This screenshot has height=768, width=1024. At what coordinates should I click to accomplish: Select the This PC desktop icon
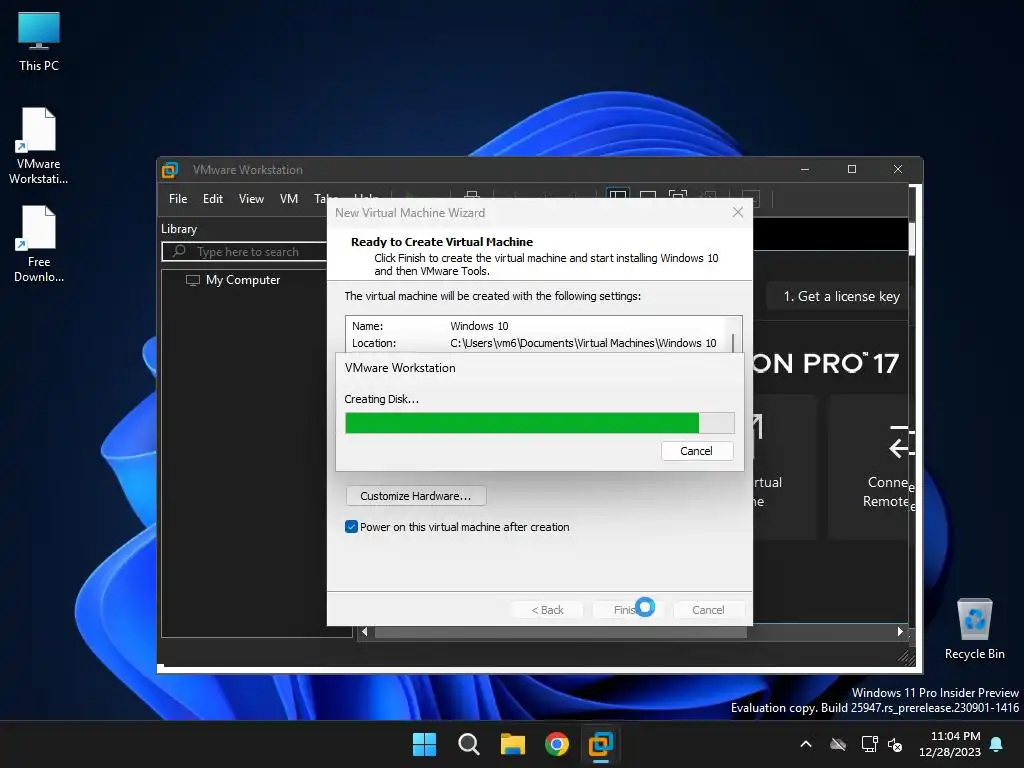coord(39,41)
